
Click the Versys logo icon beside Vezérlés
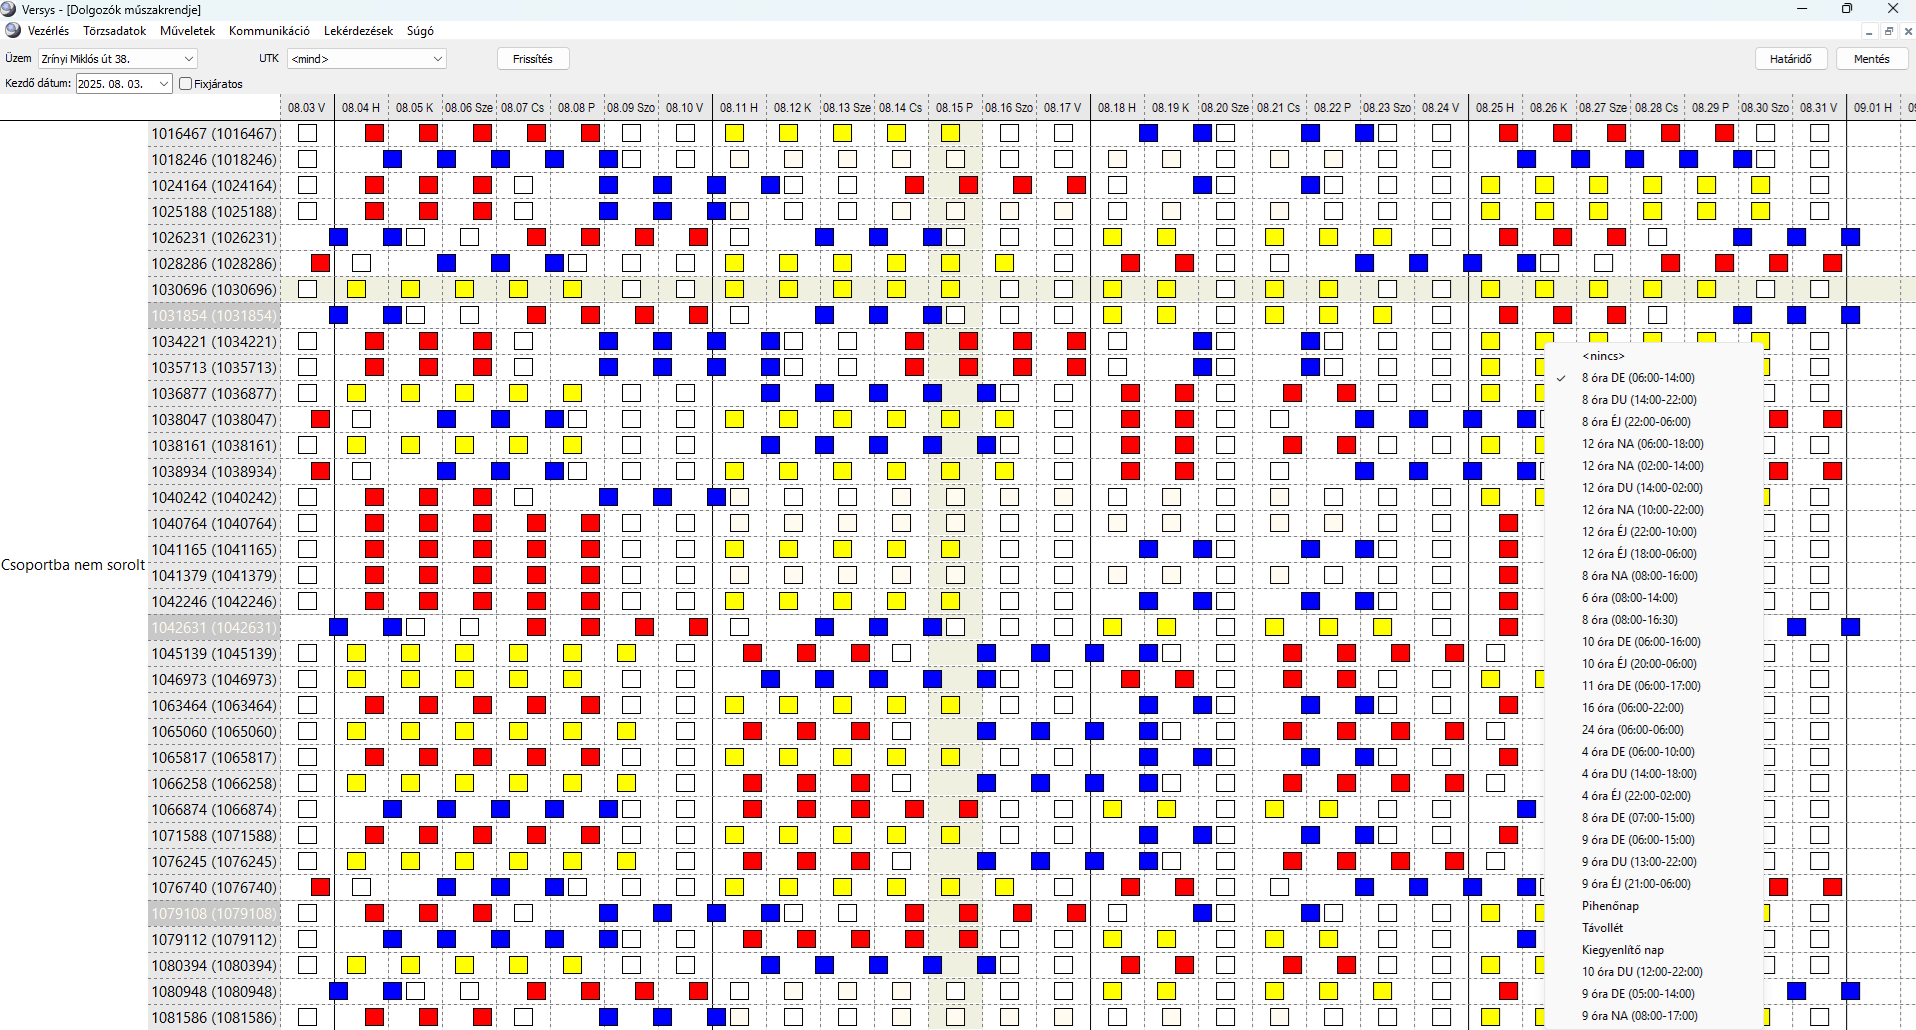click(13, 31)
